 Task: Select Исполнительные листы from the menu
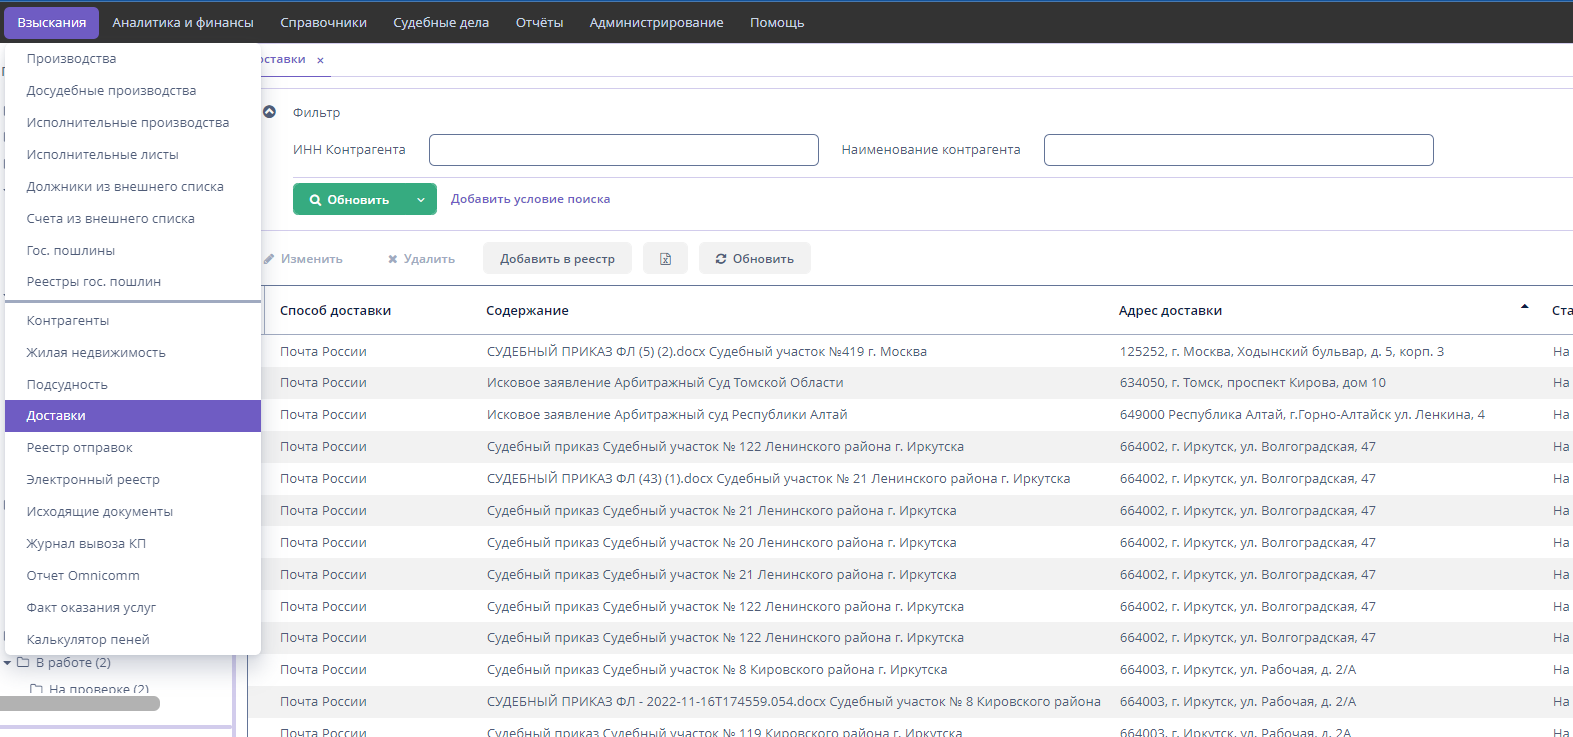102,155
